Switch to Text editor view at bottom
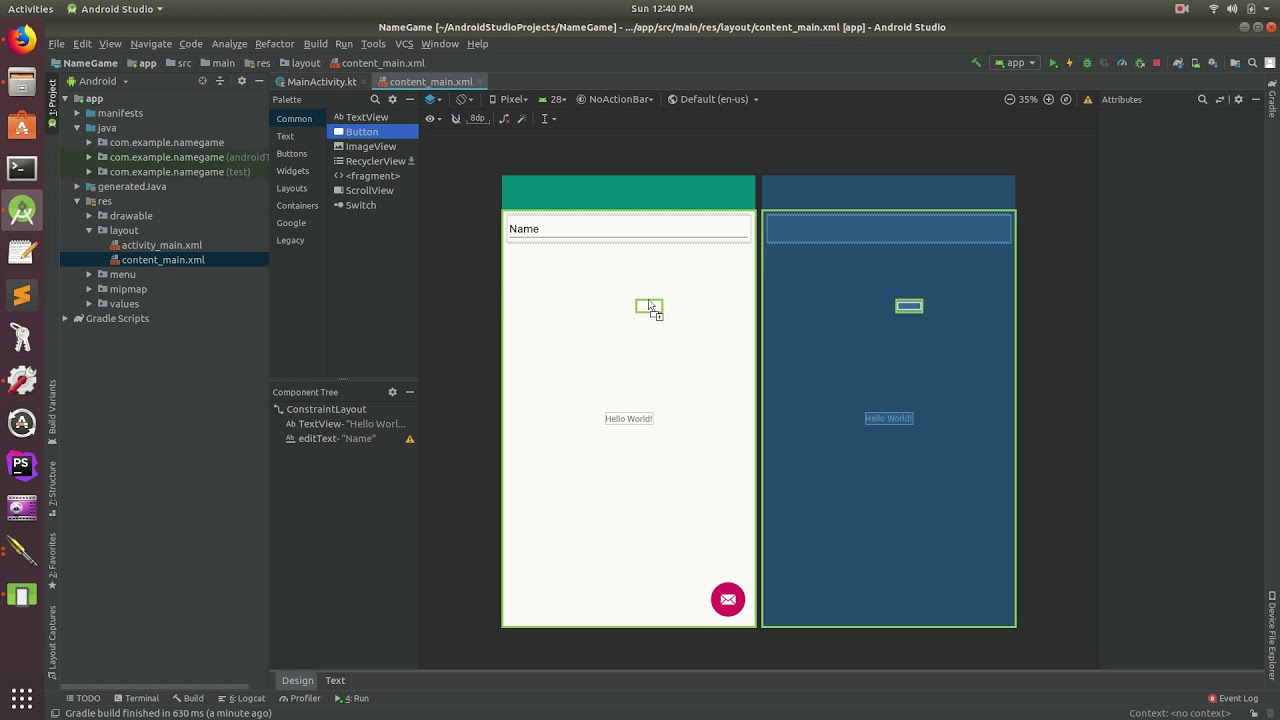Image resolution: width=1280 pixels, height=720 pixels. tap(335, 680)
